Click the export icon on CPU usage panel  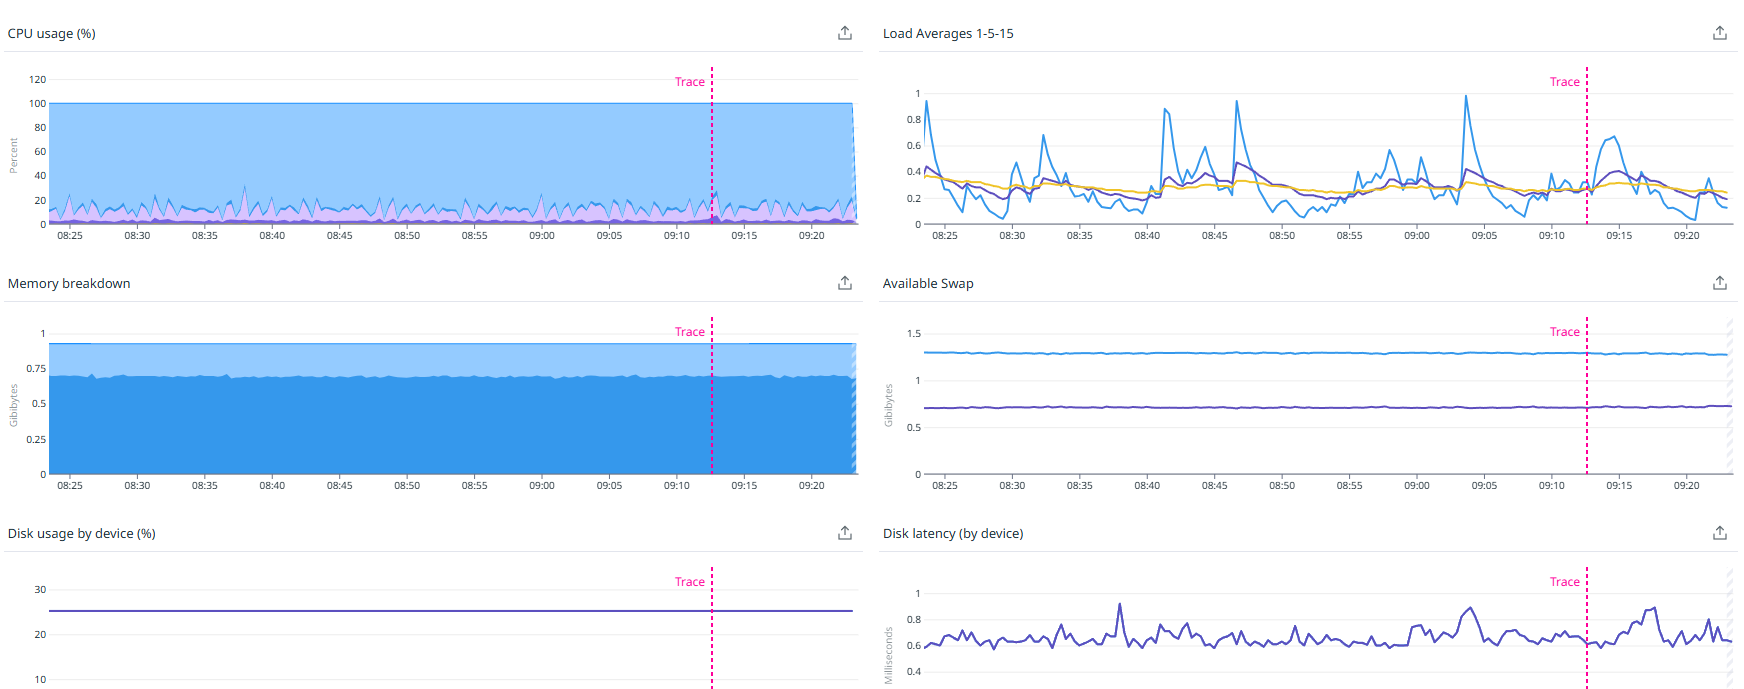[845, 33]
